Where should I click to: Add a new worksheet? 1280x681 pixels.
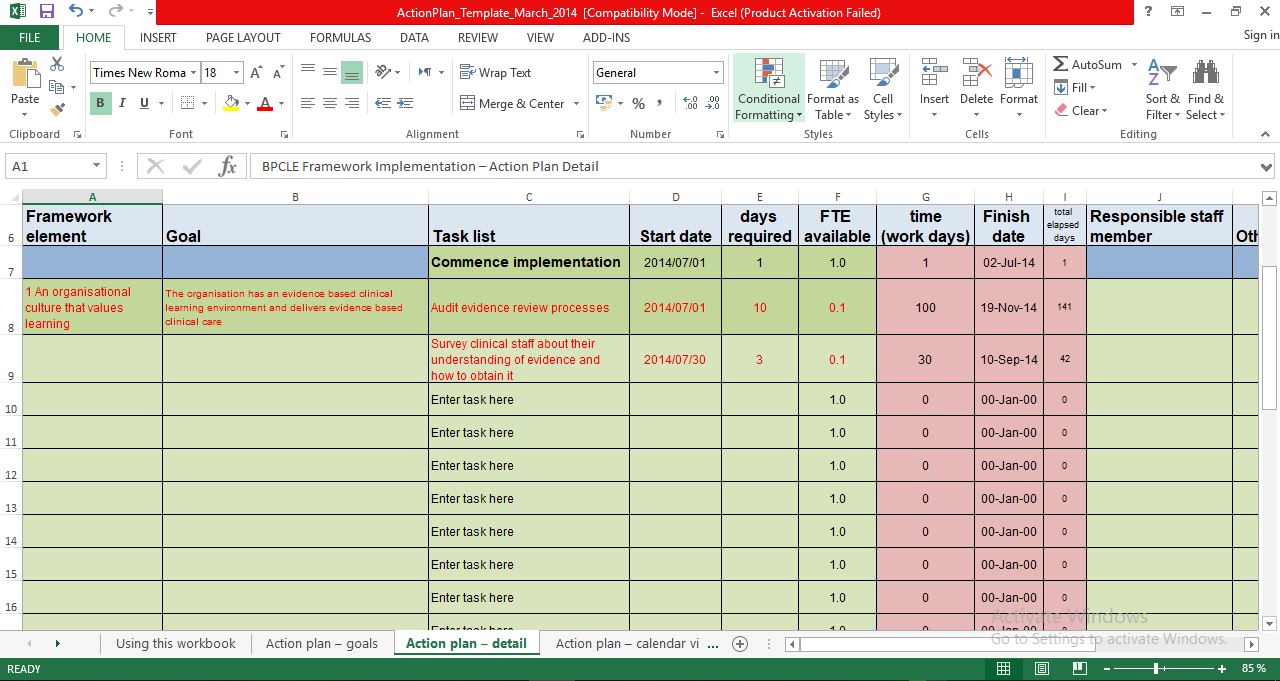pyautogui.click(x=740, y=643)
